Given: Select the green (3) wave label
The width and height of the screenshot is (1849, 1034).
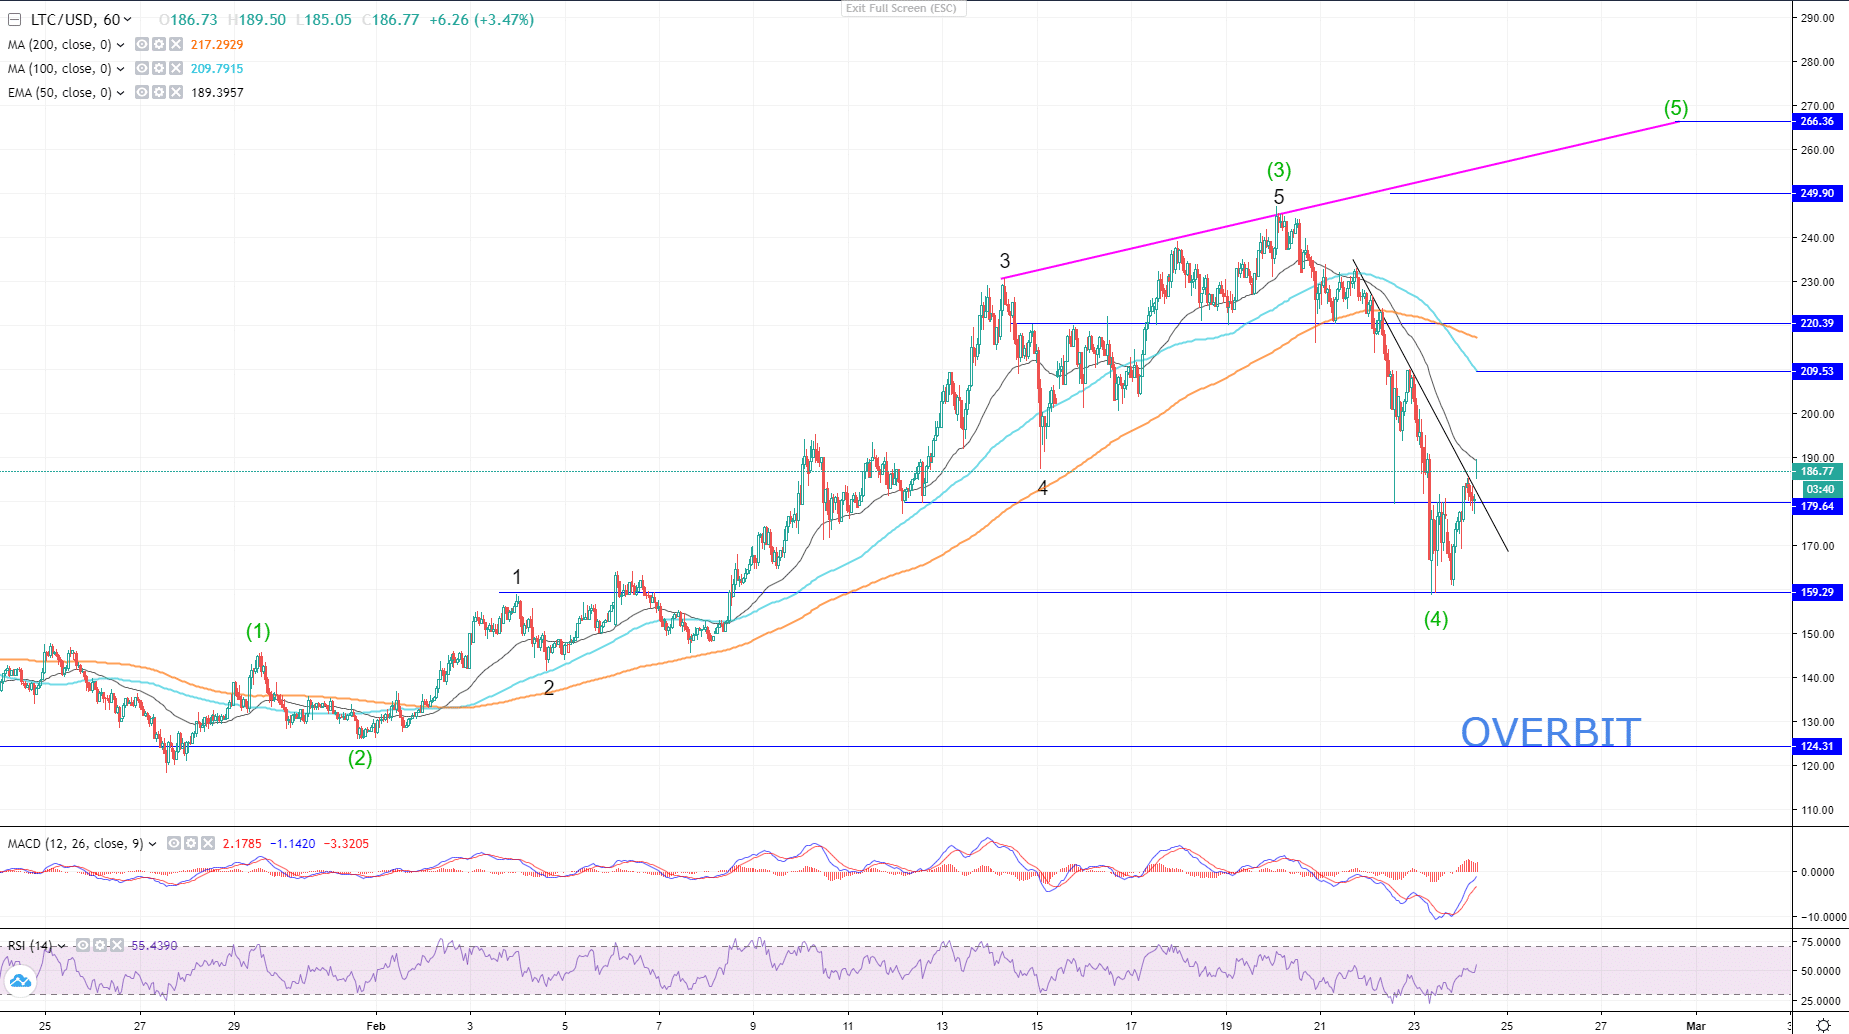Looking at the screenshot, I should click(1279, 170).
